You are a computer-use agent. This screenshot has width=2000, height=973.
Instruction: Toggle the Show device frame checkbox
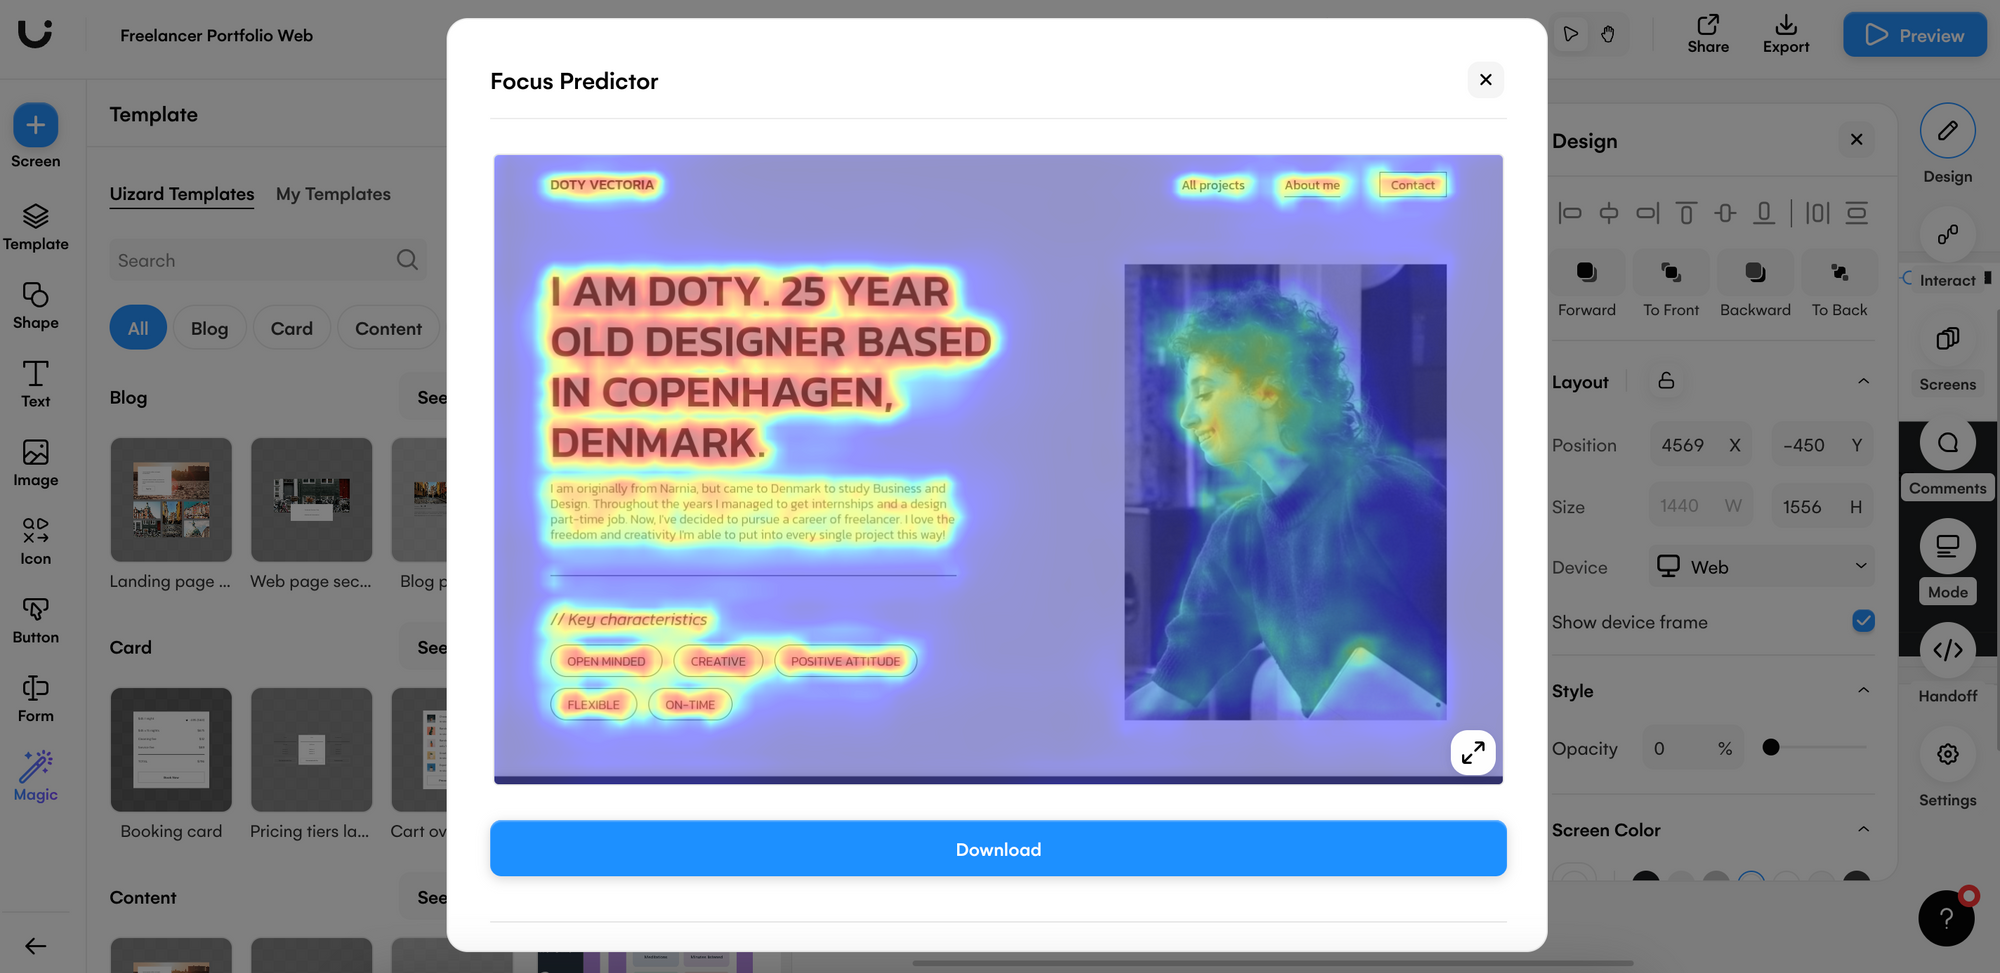1863,621
